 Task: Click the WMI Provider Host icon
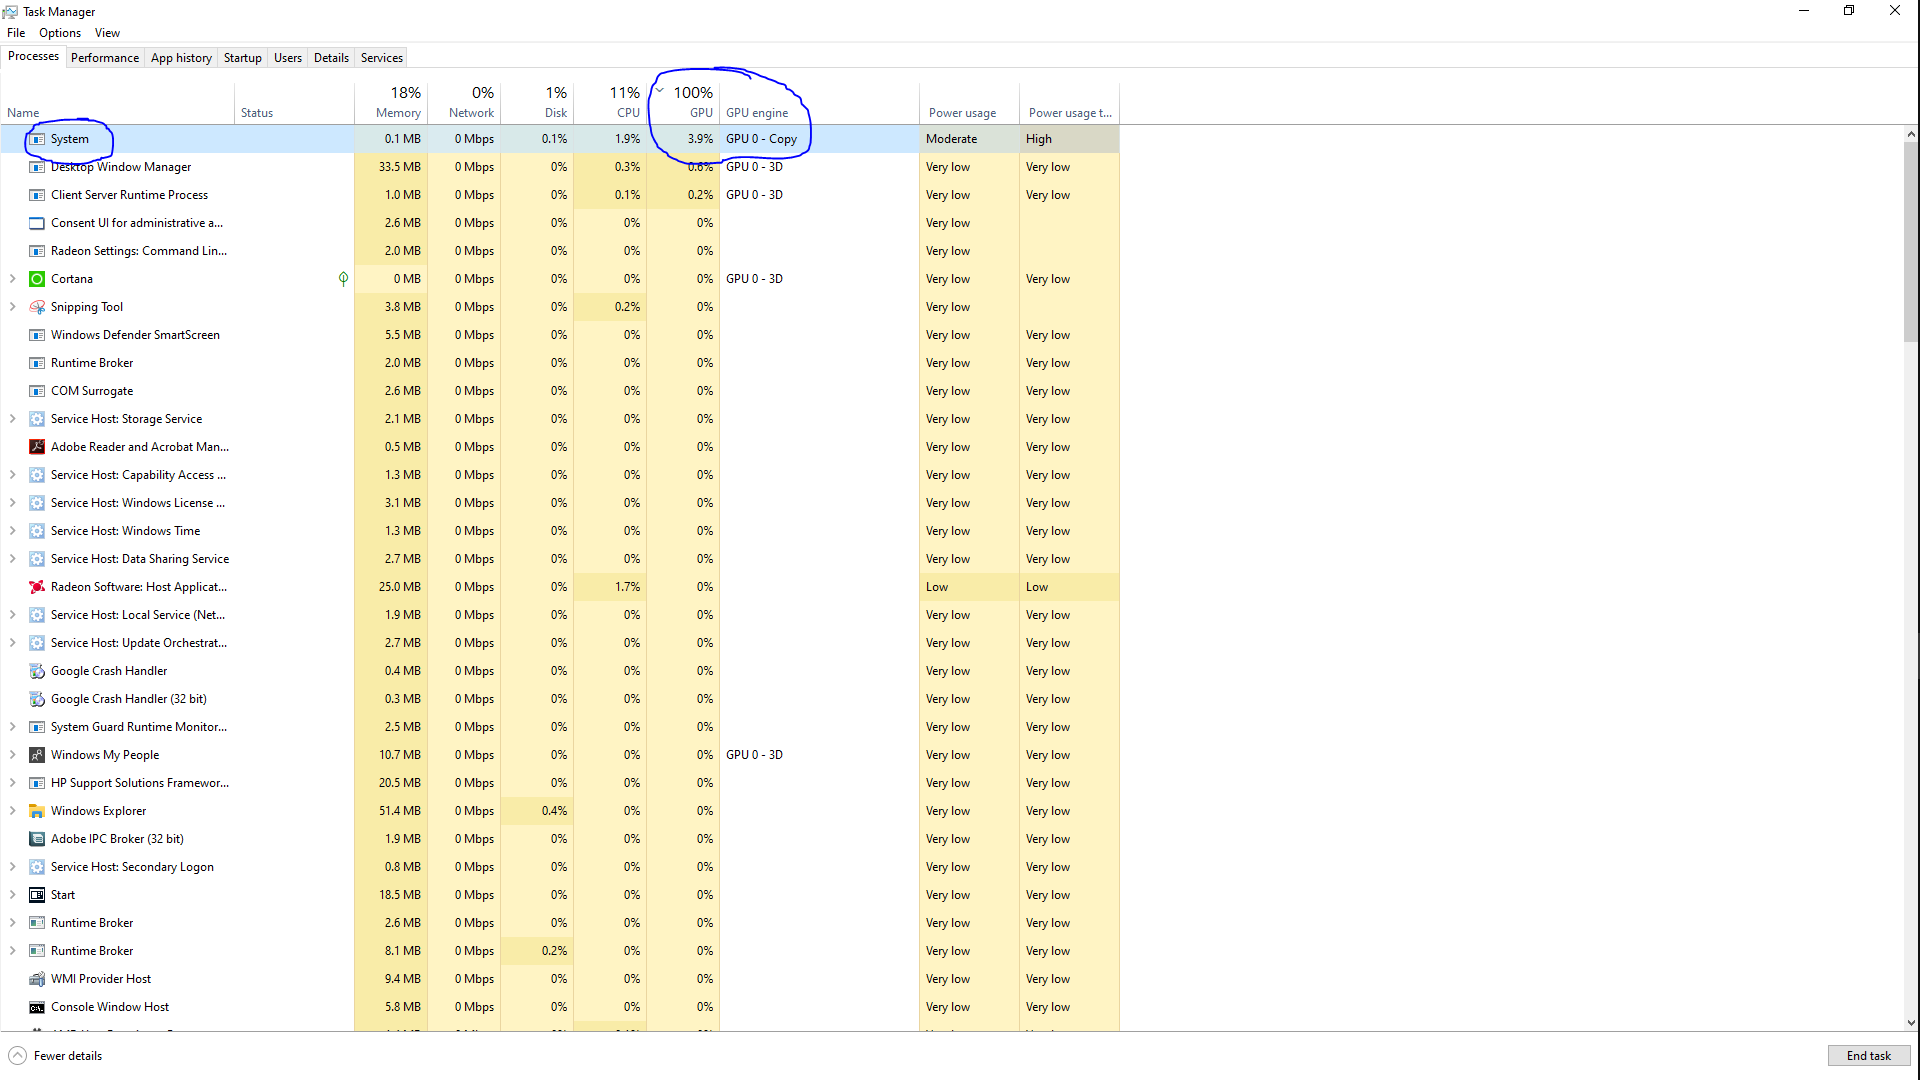[37, 979]
